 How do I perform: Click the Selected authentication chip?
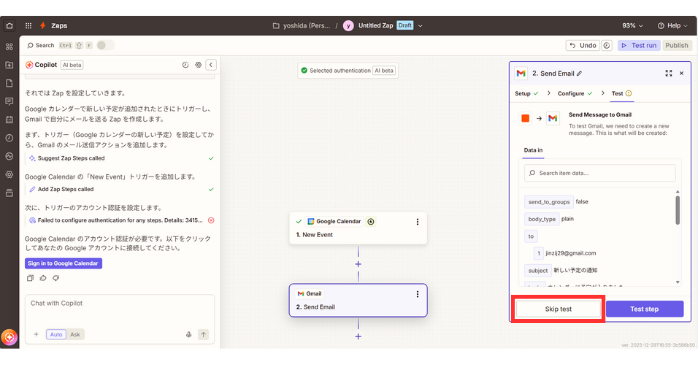coord(348,70)
